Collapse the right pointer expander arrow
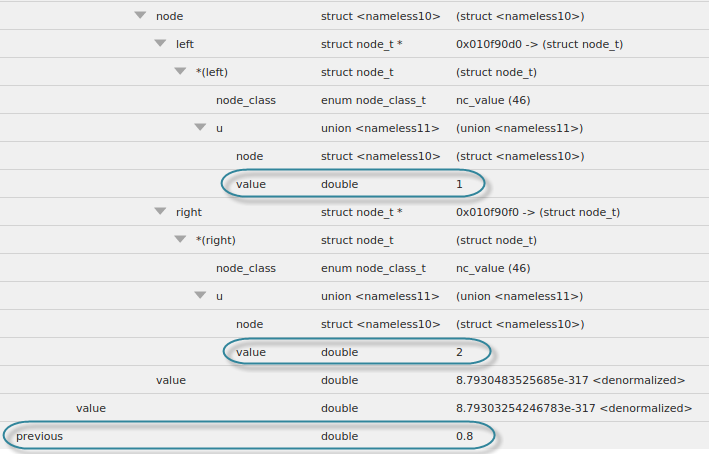Viewport: 709px width, 454px height. point(160,212)
